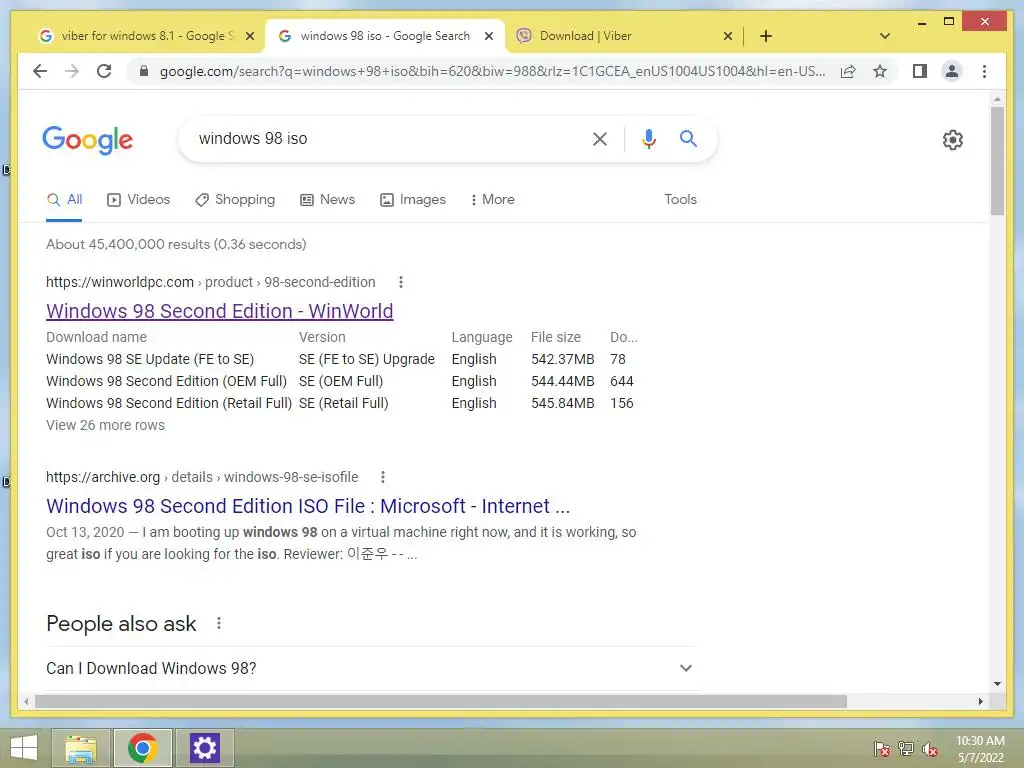1024x768 pixels.
Task: Click Windows 98 Second Edition (OEM Full)
Action: coord(167,381)
